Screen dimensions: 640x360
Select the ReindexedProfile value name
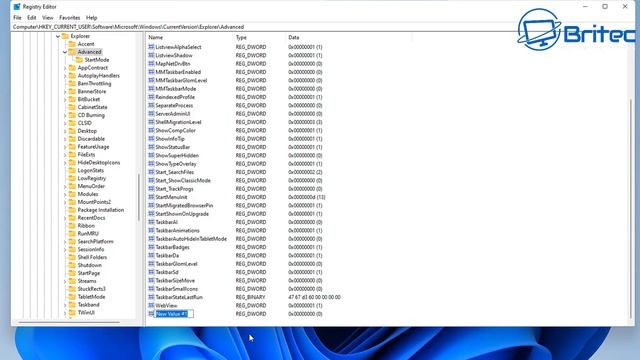click(x=175, y=97)
